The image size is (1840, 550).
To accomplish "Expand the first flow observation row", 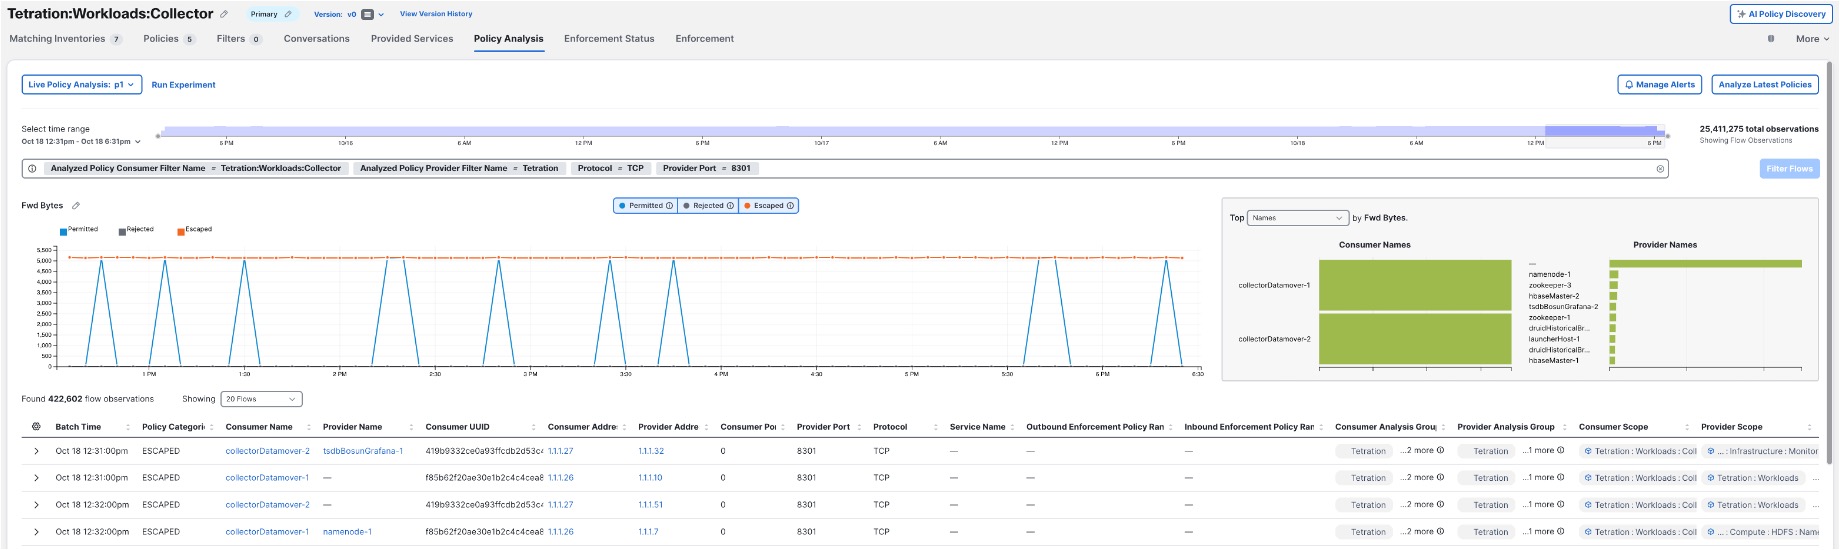I will tap(36, 451).
